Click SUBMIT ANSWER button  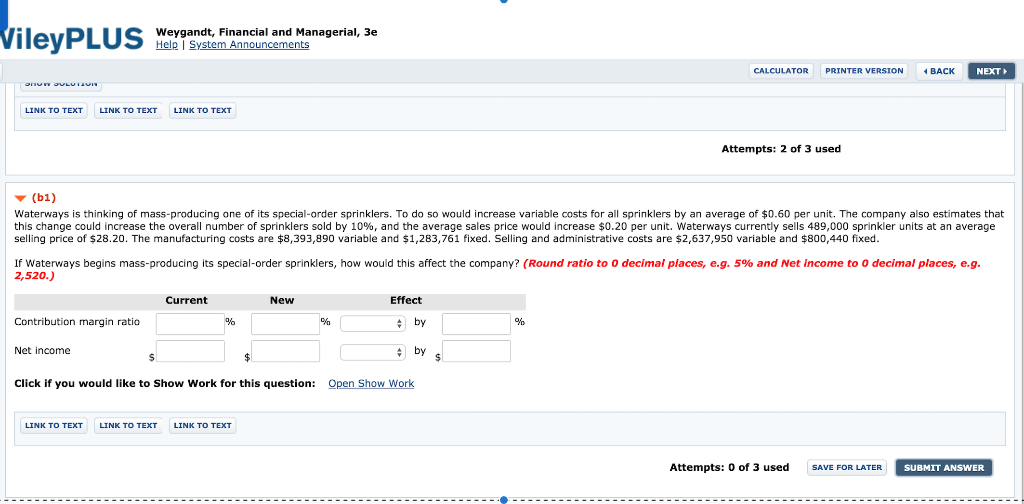944,467
